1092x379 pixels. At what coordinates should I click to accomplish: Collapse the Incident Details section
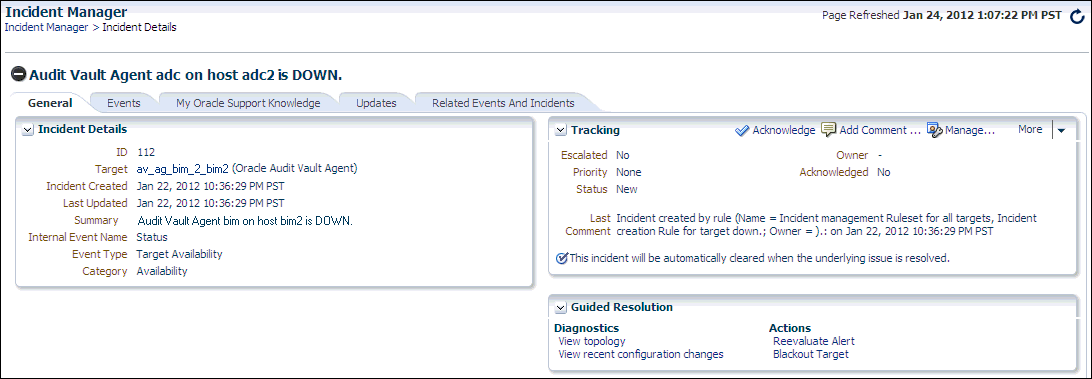click(28, 130)
